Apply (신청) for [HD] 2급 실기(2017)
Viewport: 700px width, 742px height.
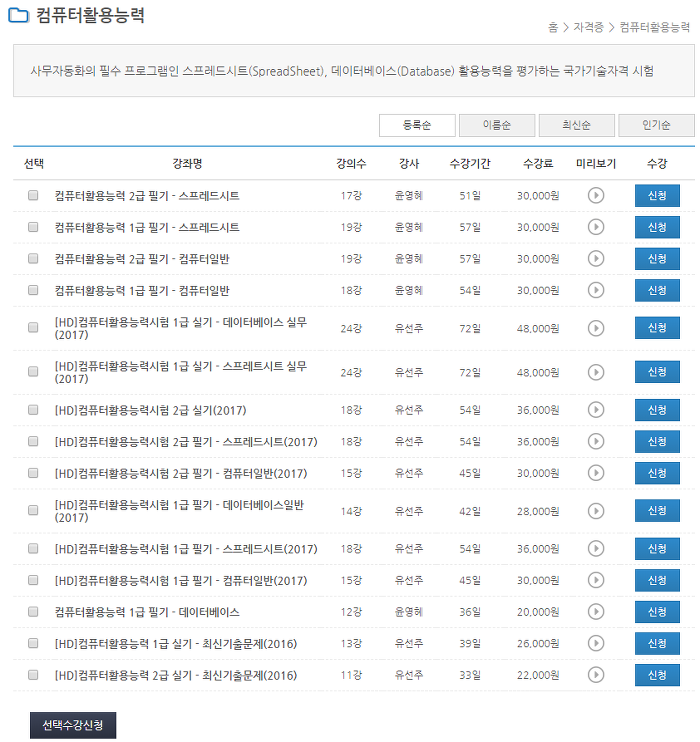(657, 410)
